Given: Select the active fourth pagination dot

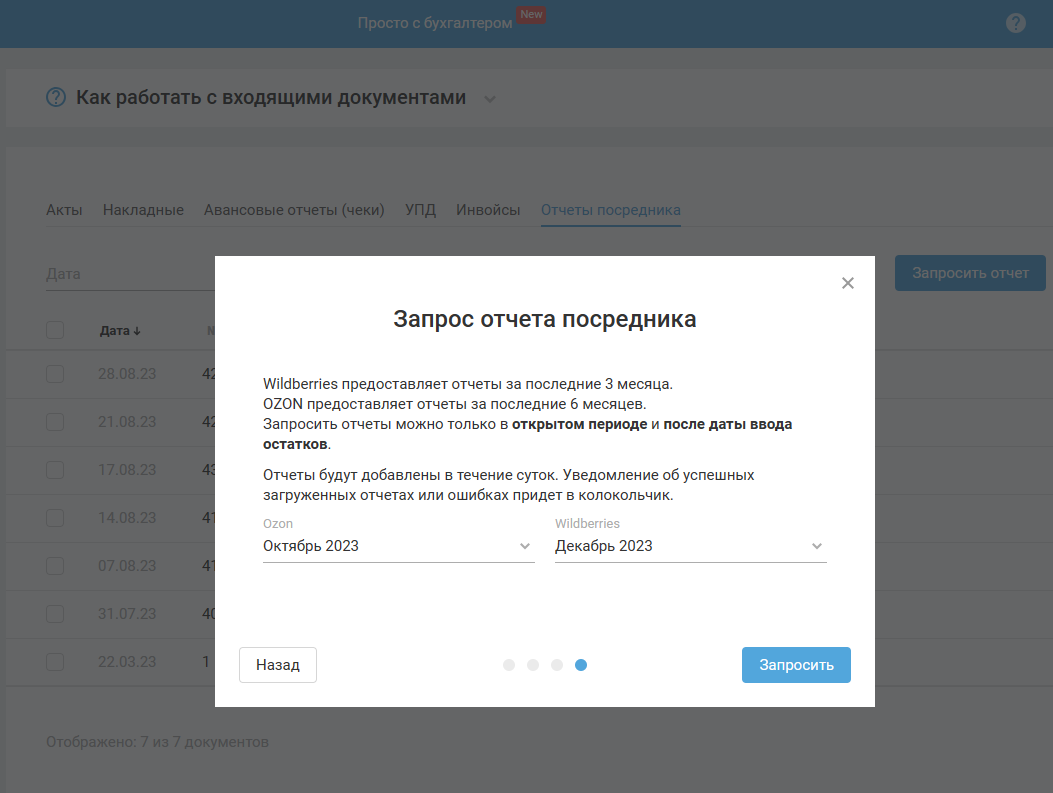Looking at the screenshot, I should pyautogui.click(x=581, y=665).
